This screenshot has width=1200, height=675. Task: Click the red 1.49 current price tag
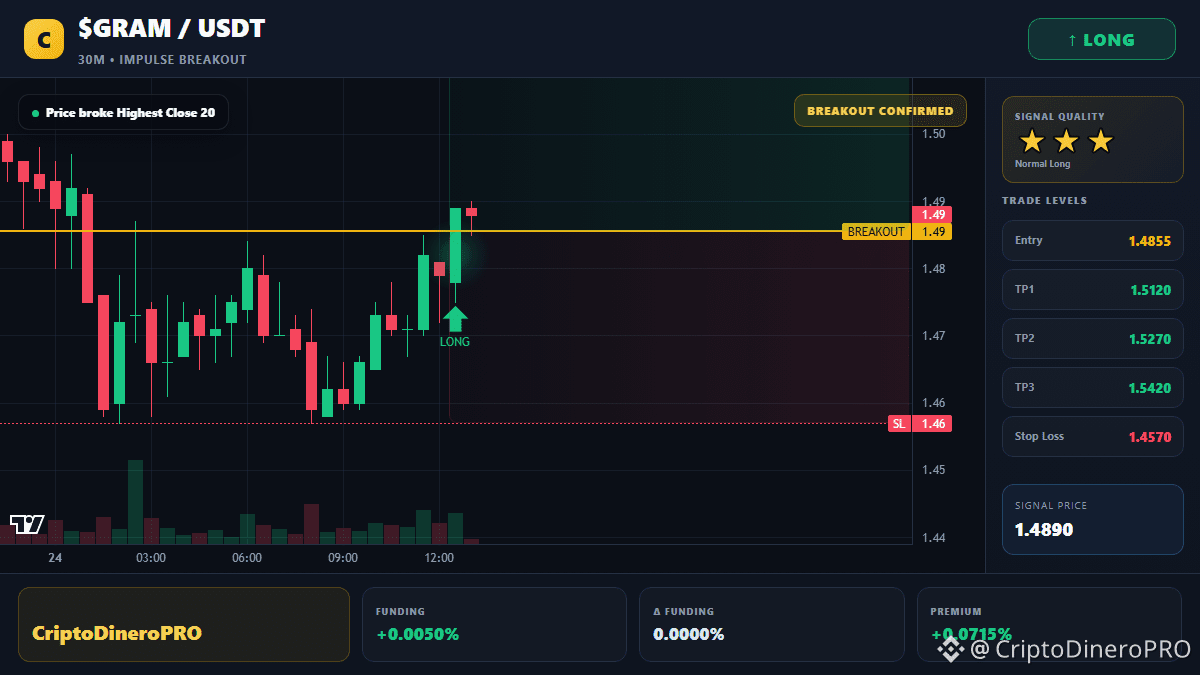pos(932,214)
